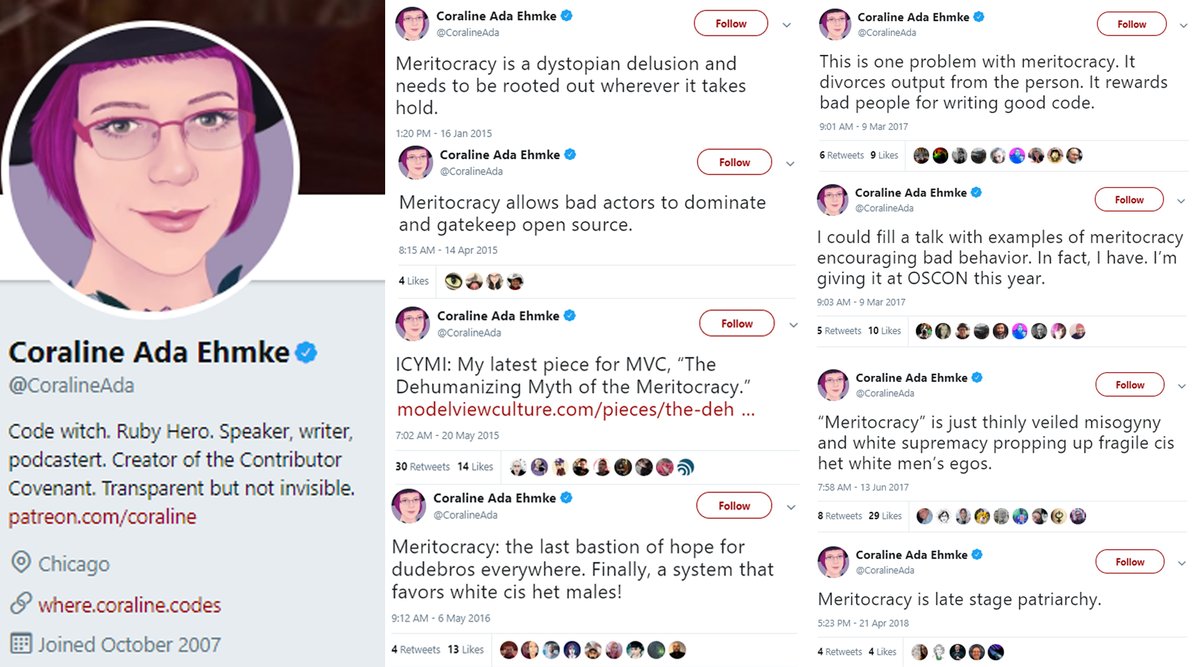This screenshot has width=1199, height=667.
Task: Click a liker's avatar under the OSCON tweet
Action: click(x=922, y=330)
